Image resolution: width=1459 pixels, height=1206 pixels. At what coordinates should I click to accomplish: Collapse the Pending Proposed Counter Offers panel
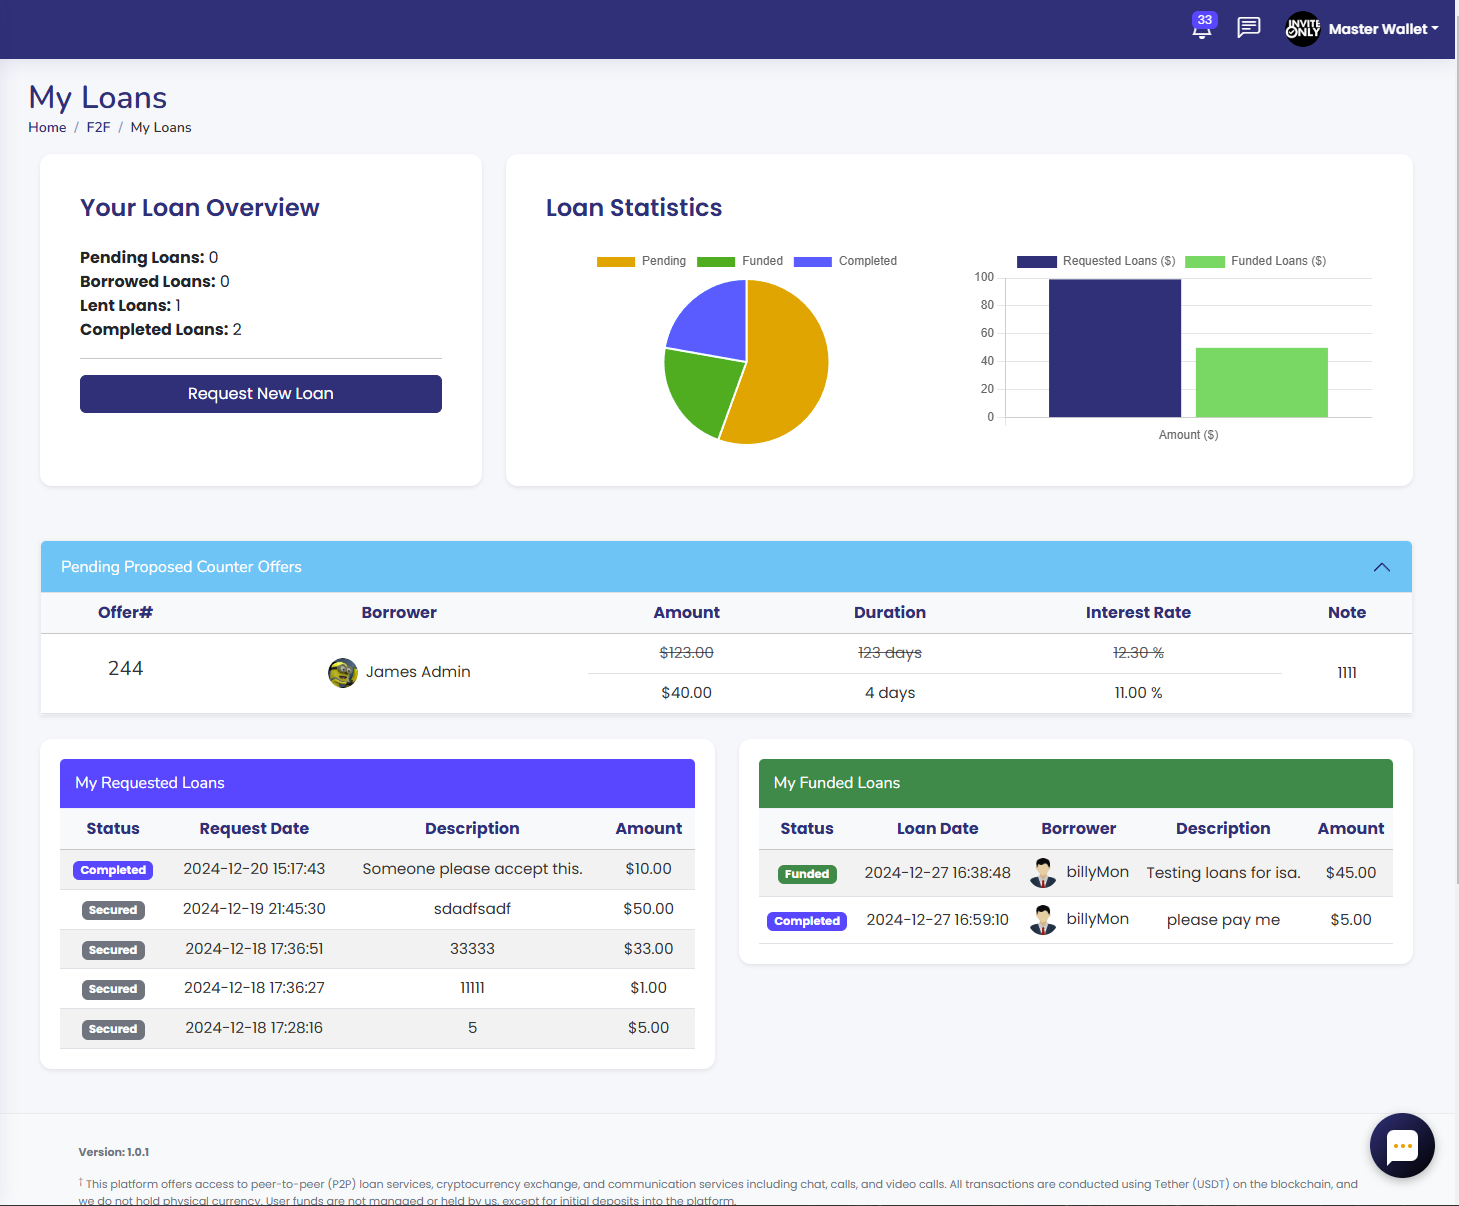1381,567
